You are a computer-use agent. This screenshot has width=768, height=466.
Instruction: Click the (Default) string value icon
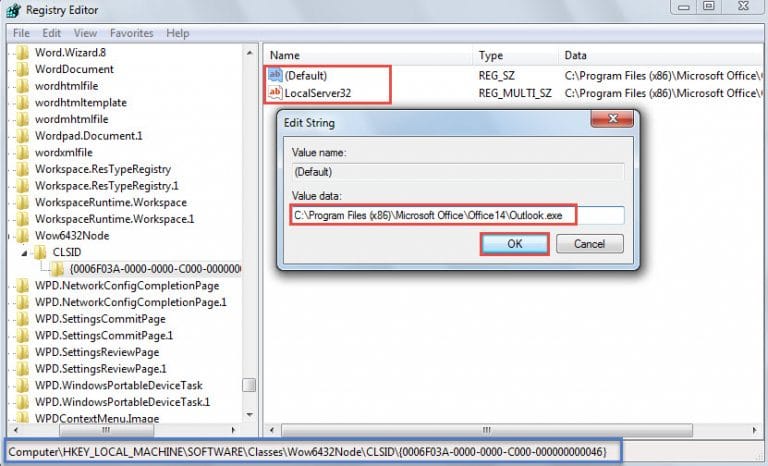coord(275,75)
